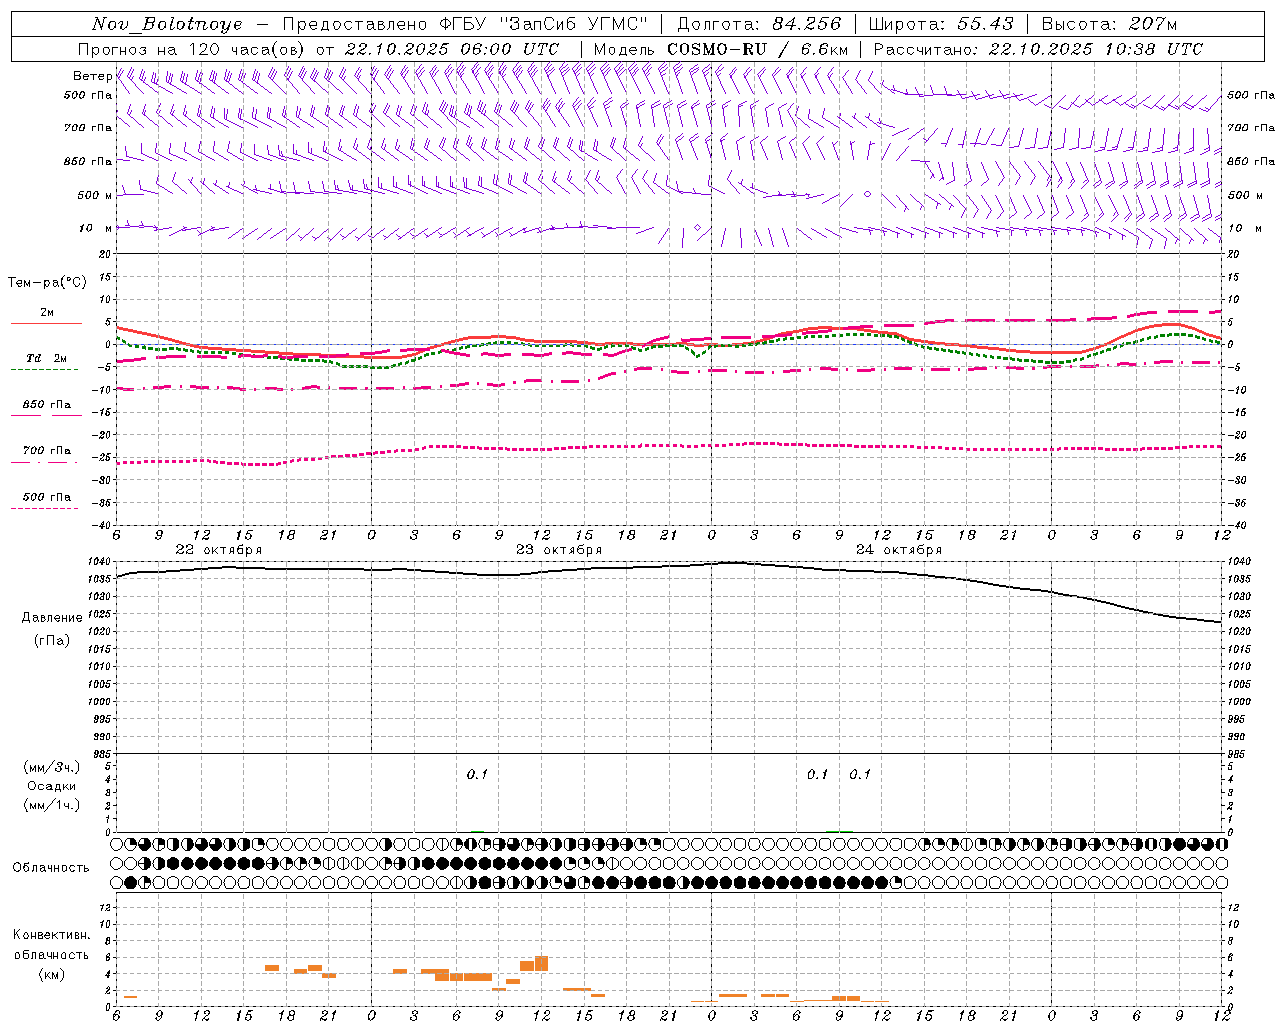Screen dimensions: 1280x1024
Task: Click the (мм/3ч.) precipitation unit label
Action: pos(52,767)
